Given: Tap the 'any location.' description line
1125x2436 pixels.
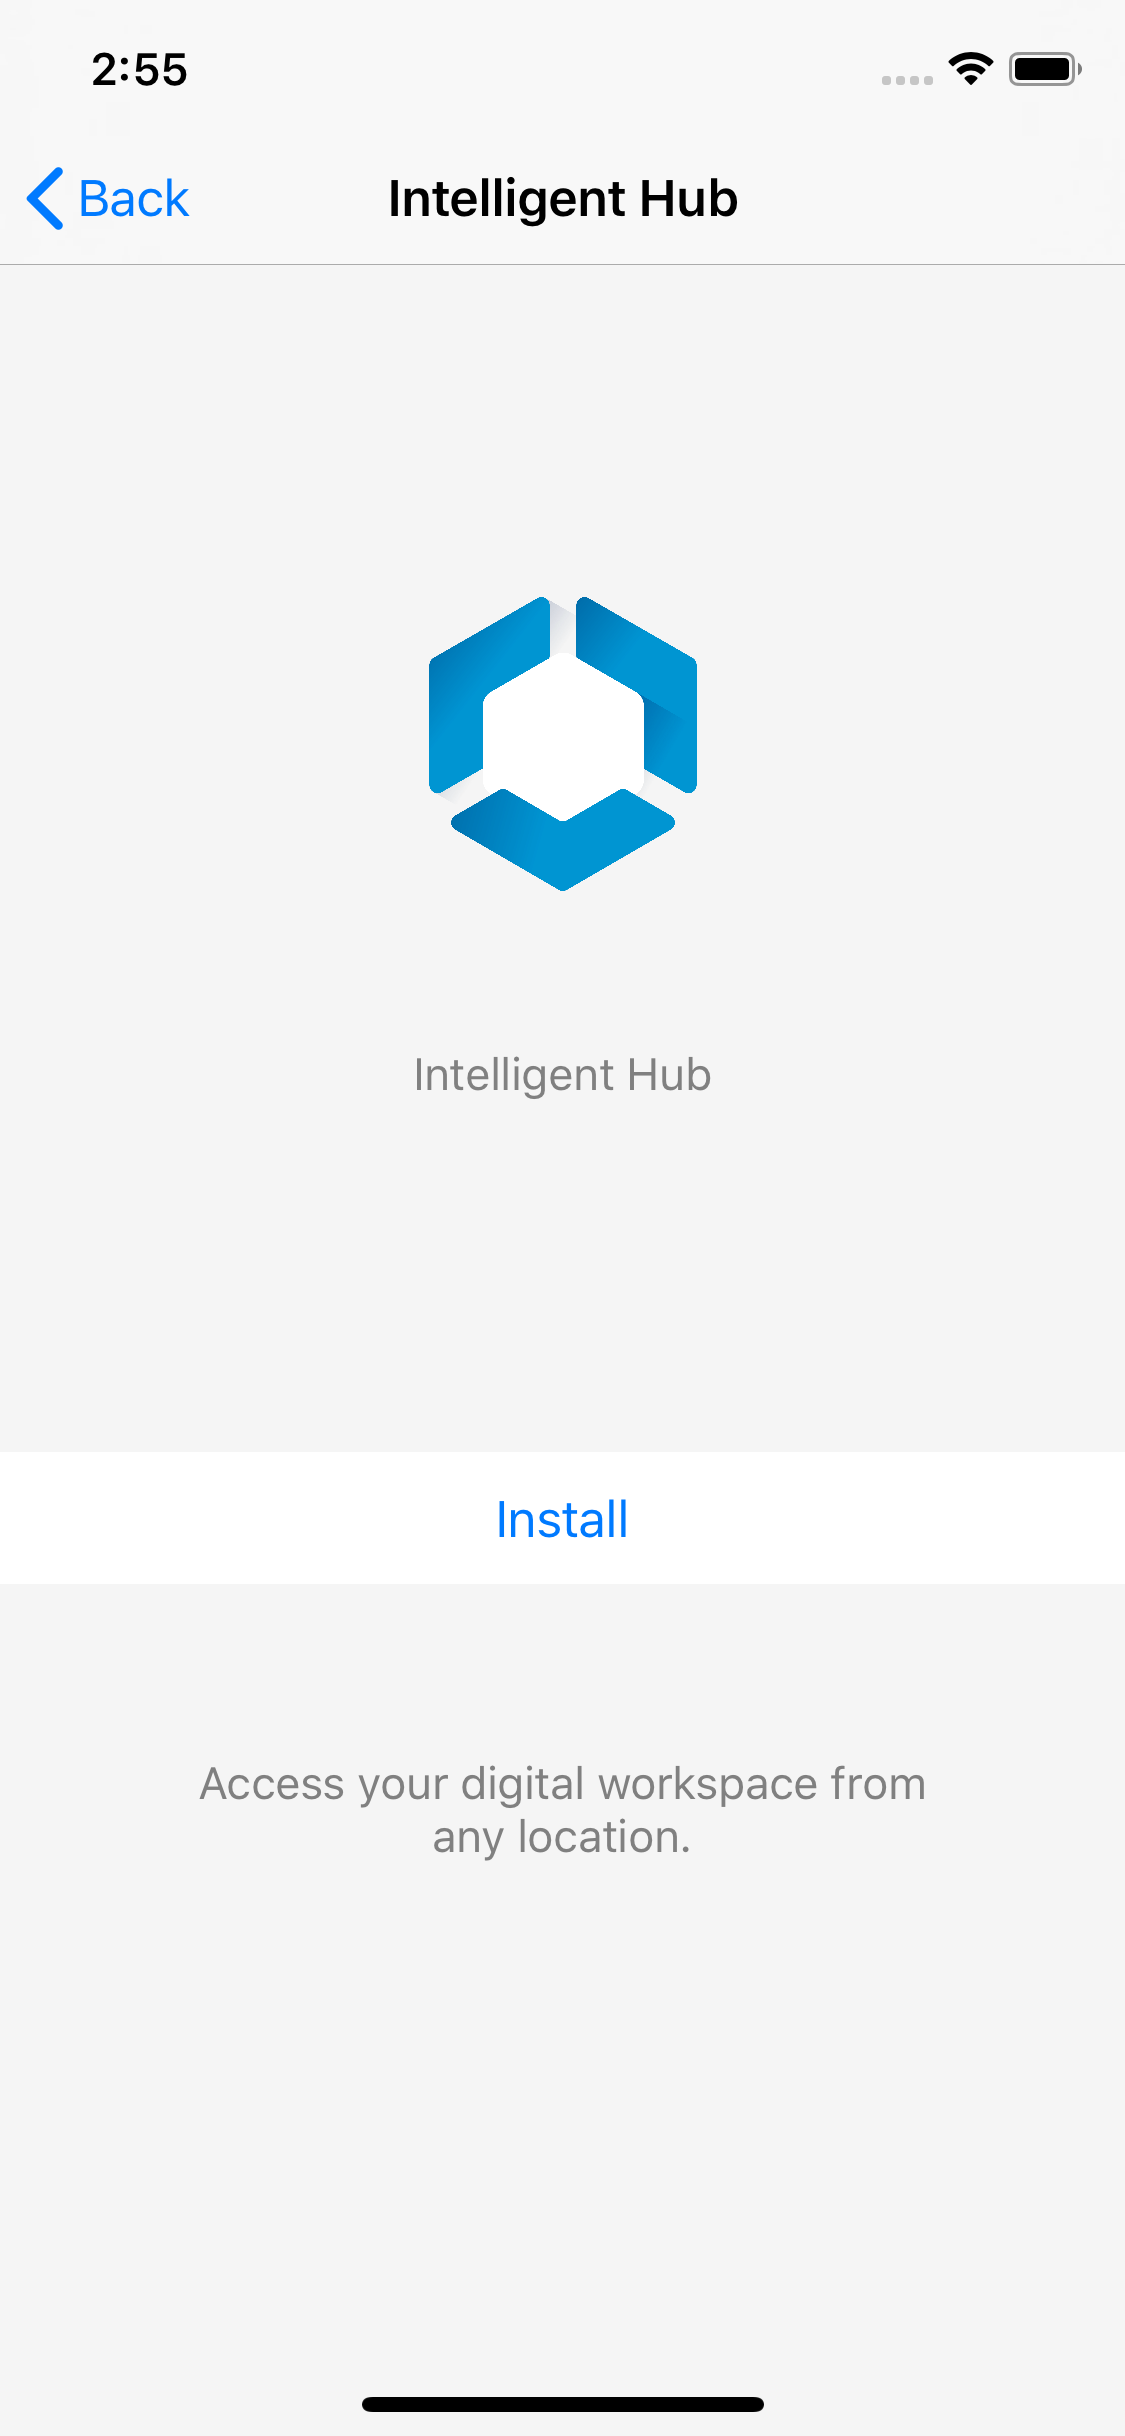Looking at the screenshot, I should click(562, 1838).
